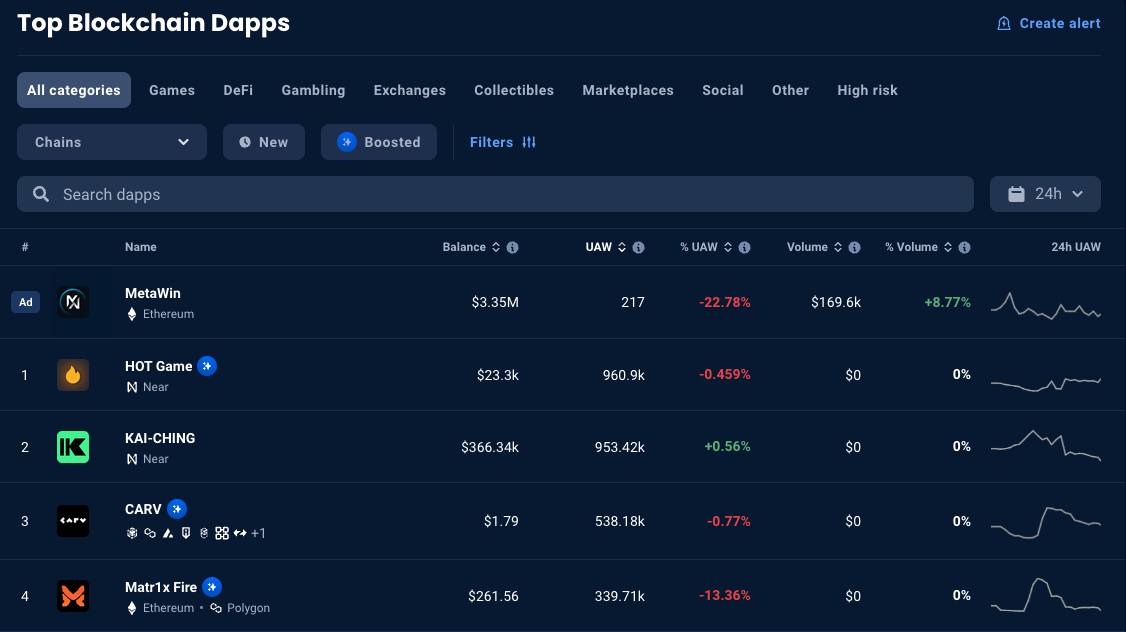Click KAI-CHING UAW value 953.42k
This screenshot has height=632, width=1126.
(619, 447)
